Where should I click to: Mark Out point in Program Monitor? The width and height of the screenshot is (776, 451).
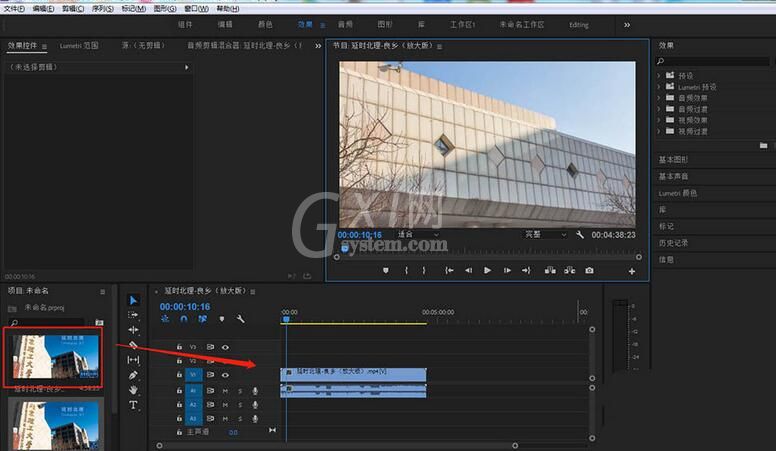coord(424,270)
